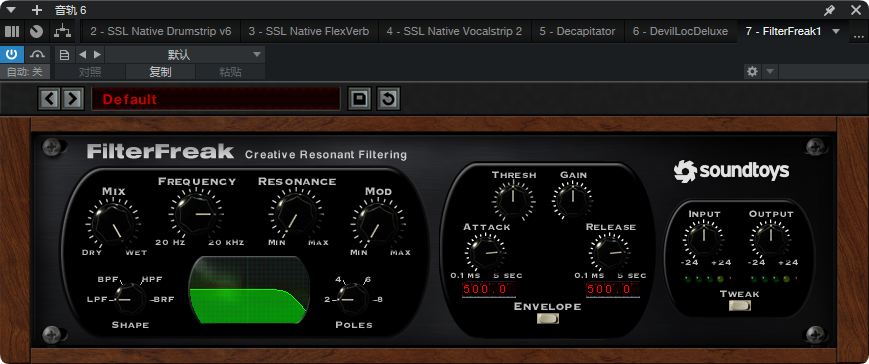Click the Release knob
Viewport: 869px width, 364px height.
[609, 252]
